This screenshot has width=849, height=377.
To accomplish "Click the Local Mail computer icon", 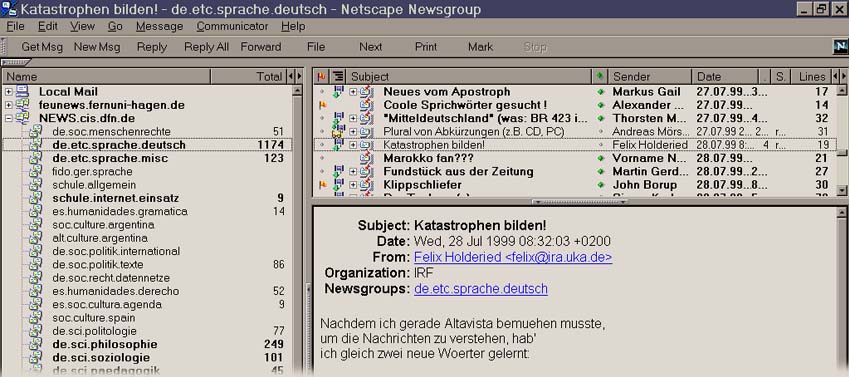I will coord(22,92).
